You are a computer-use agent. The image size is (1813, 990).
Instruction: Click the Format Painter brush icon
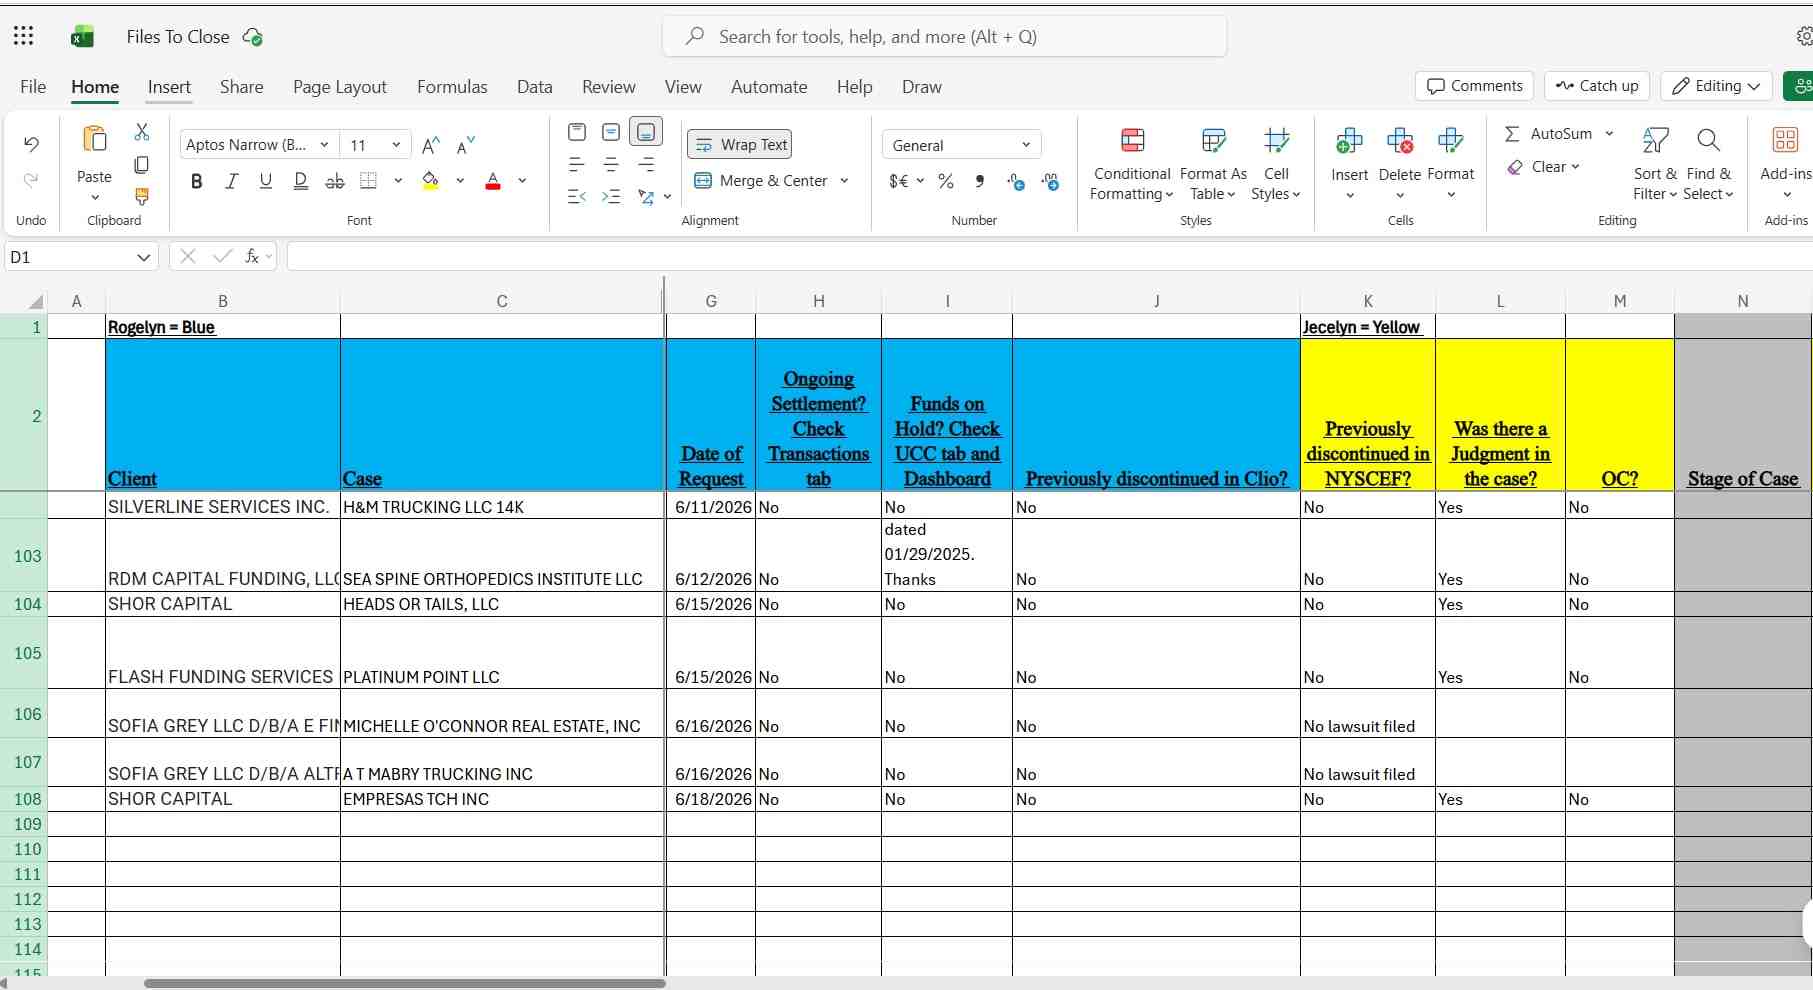142,196
